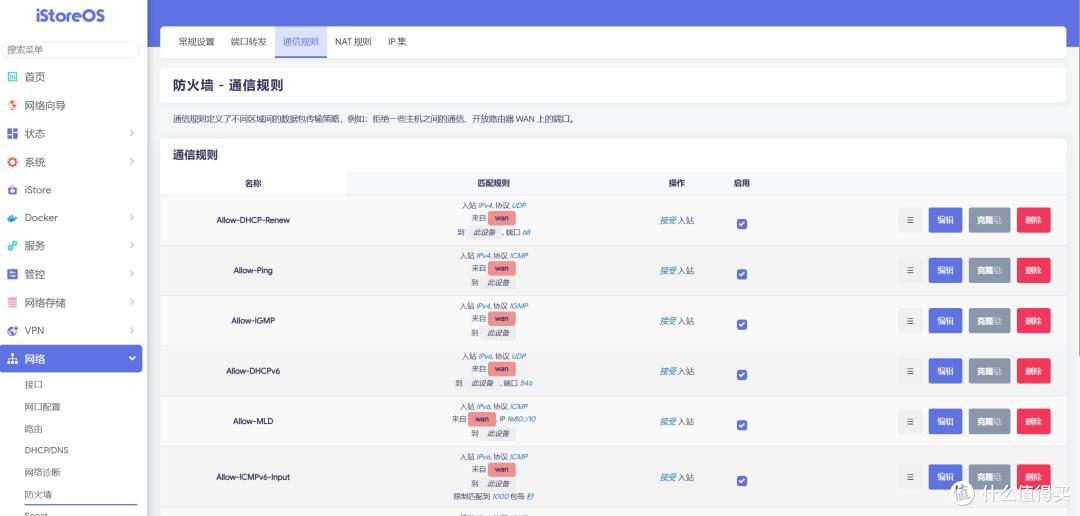Expand the 状态 menu chevron

(132, 133)
